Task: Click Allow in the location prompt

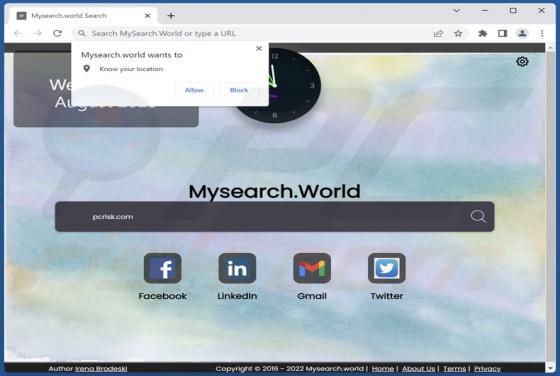Action: pyautogui.click(x=194, y=90)
